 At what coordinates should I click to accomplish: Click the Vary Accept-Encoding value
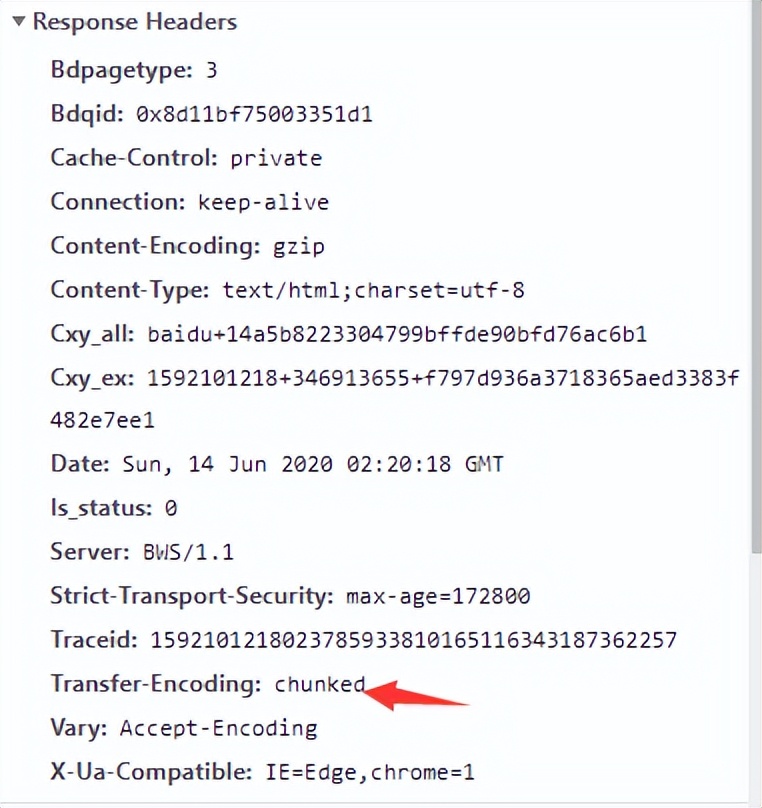click(x=218, y=728)
